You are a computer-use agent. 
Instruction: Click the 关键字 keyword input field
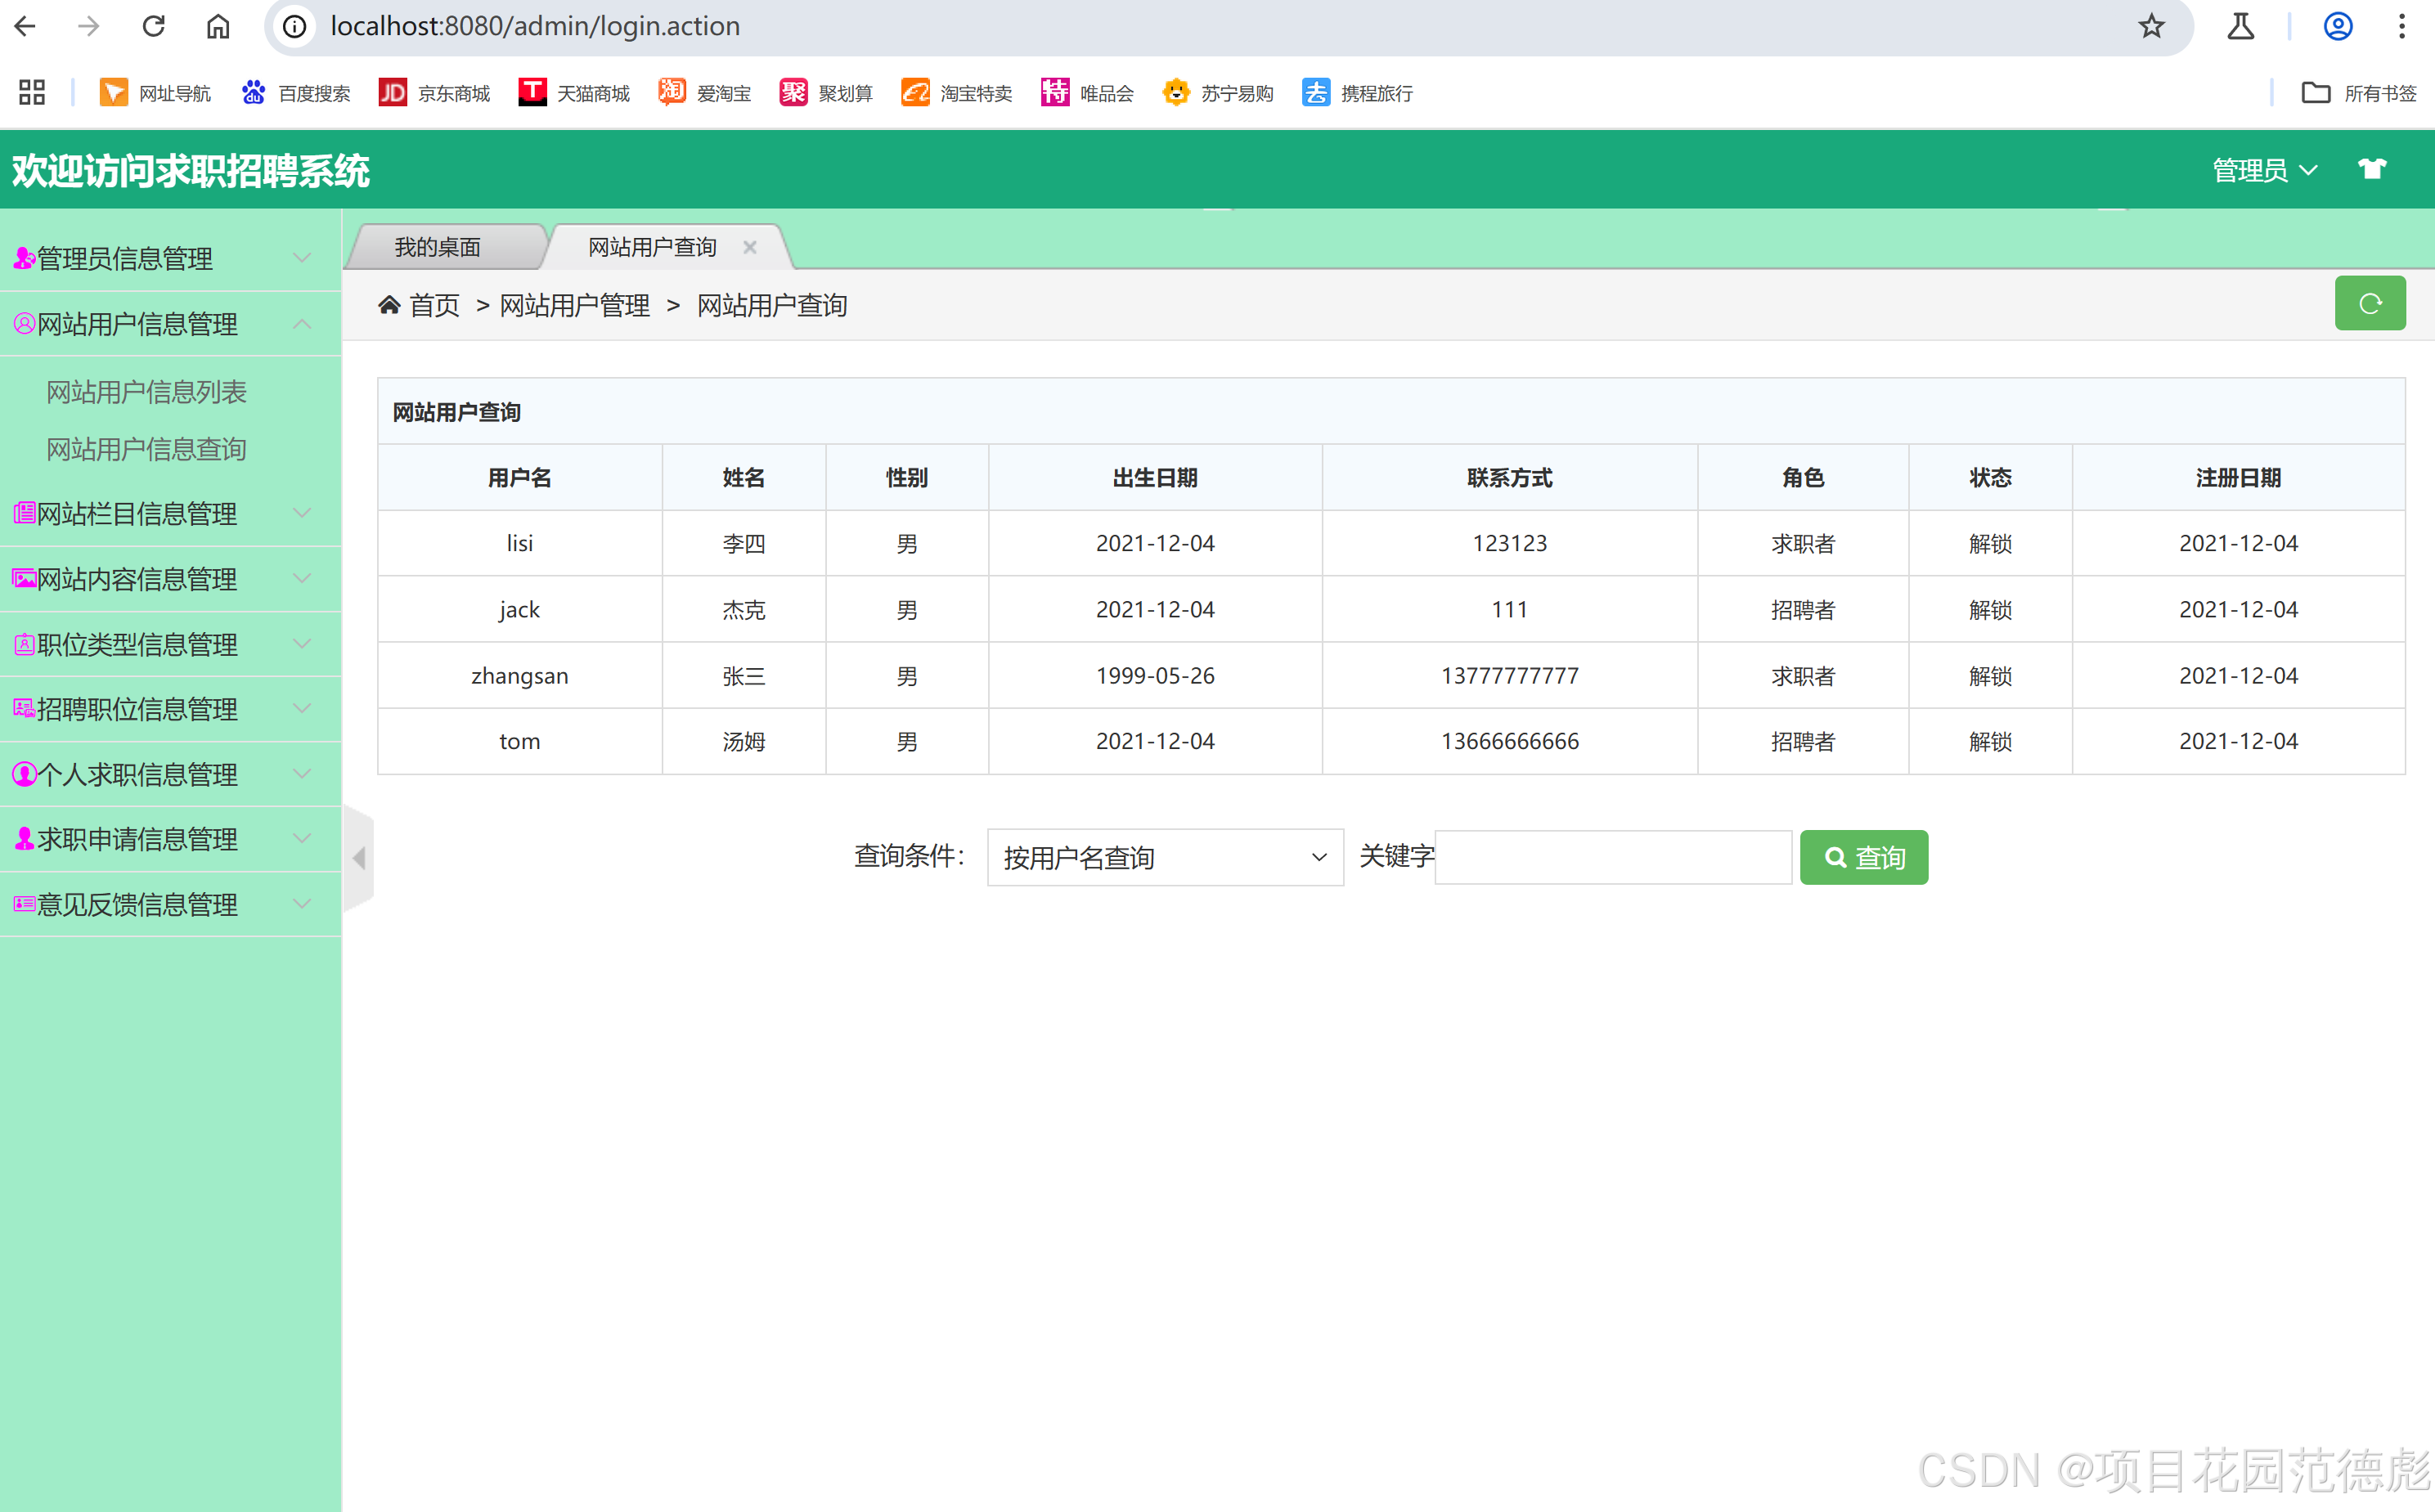pos(1612,857)
